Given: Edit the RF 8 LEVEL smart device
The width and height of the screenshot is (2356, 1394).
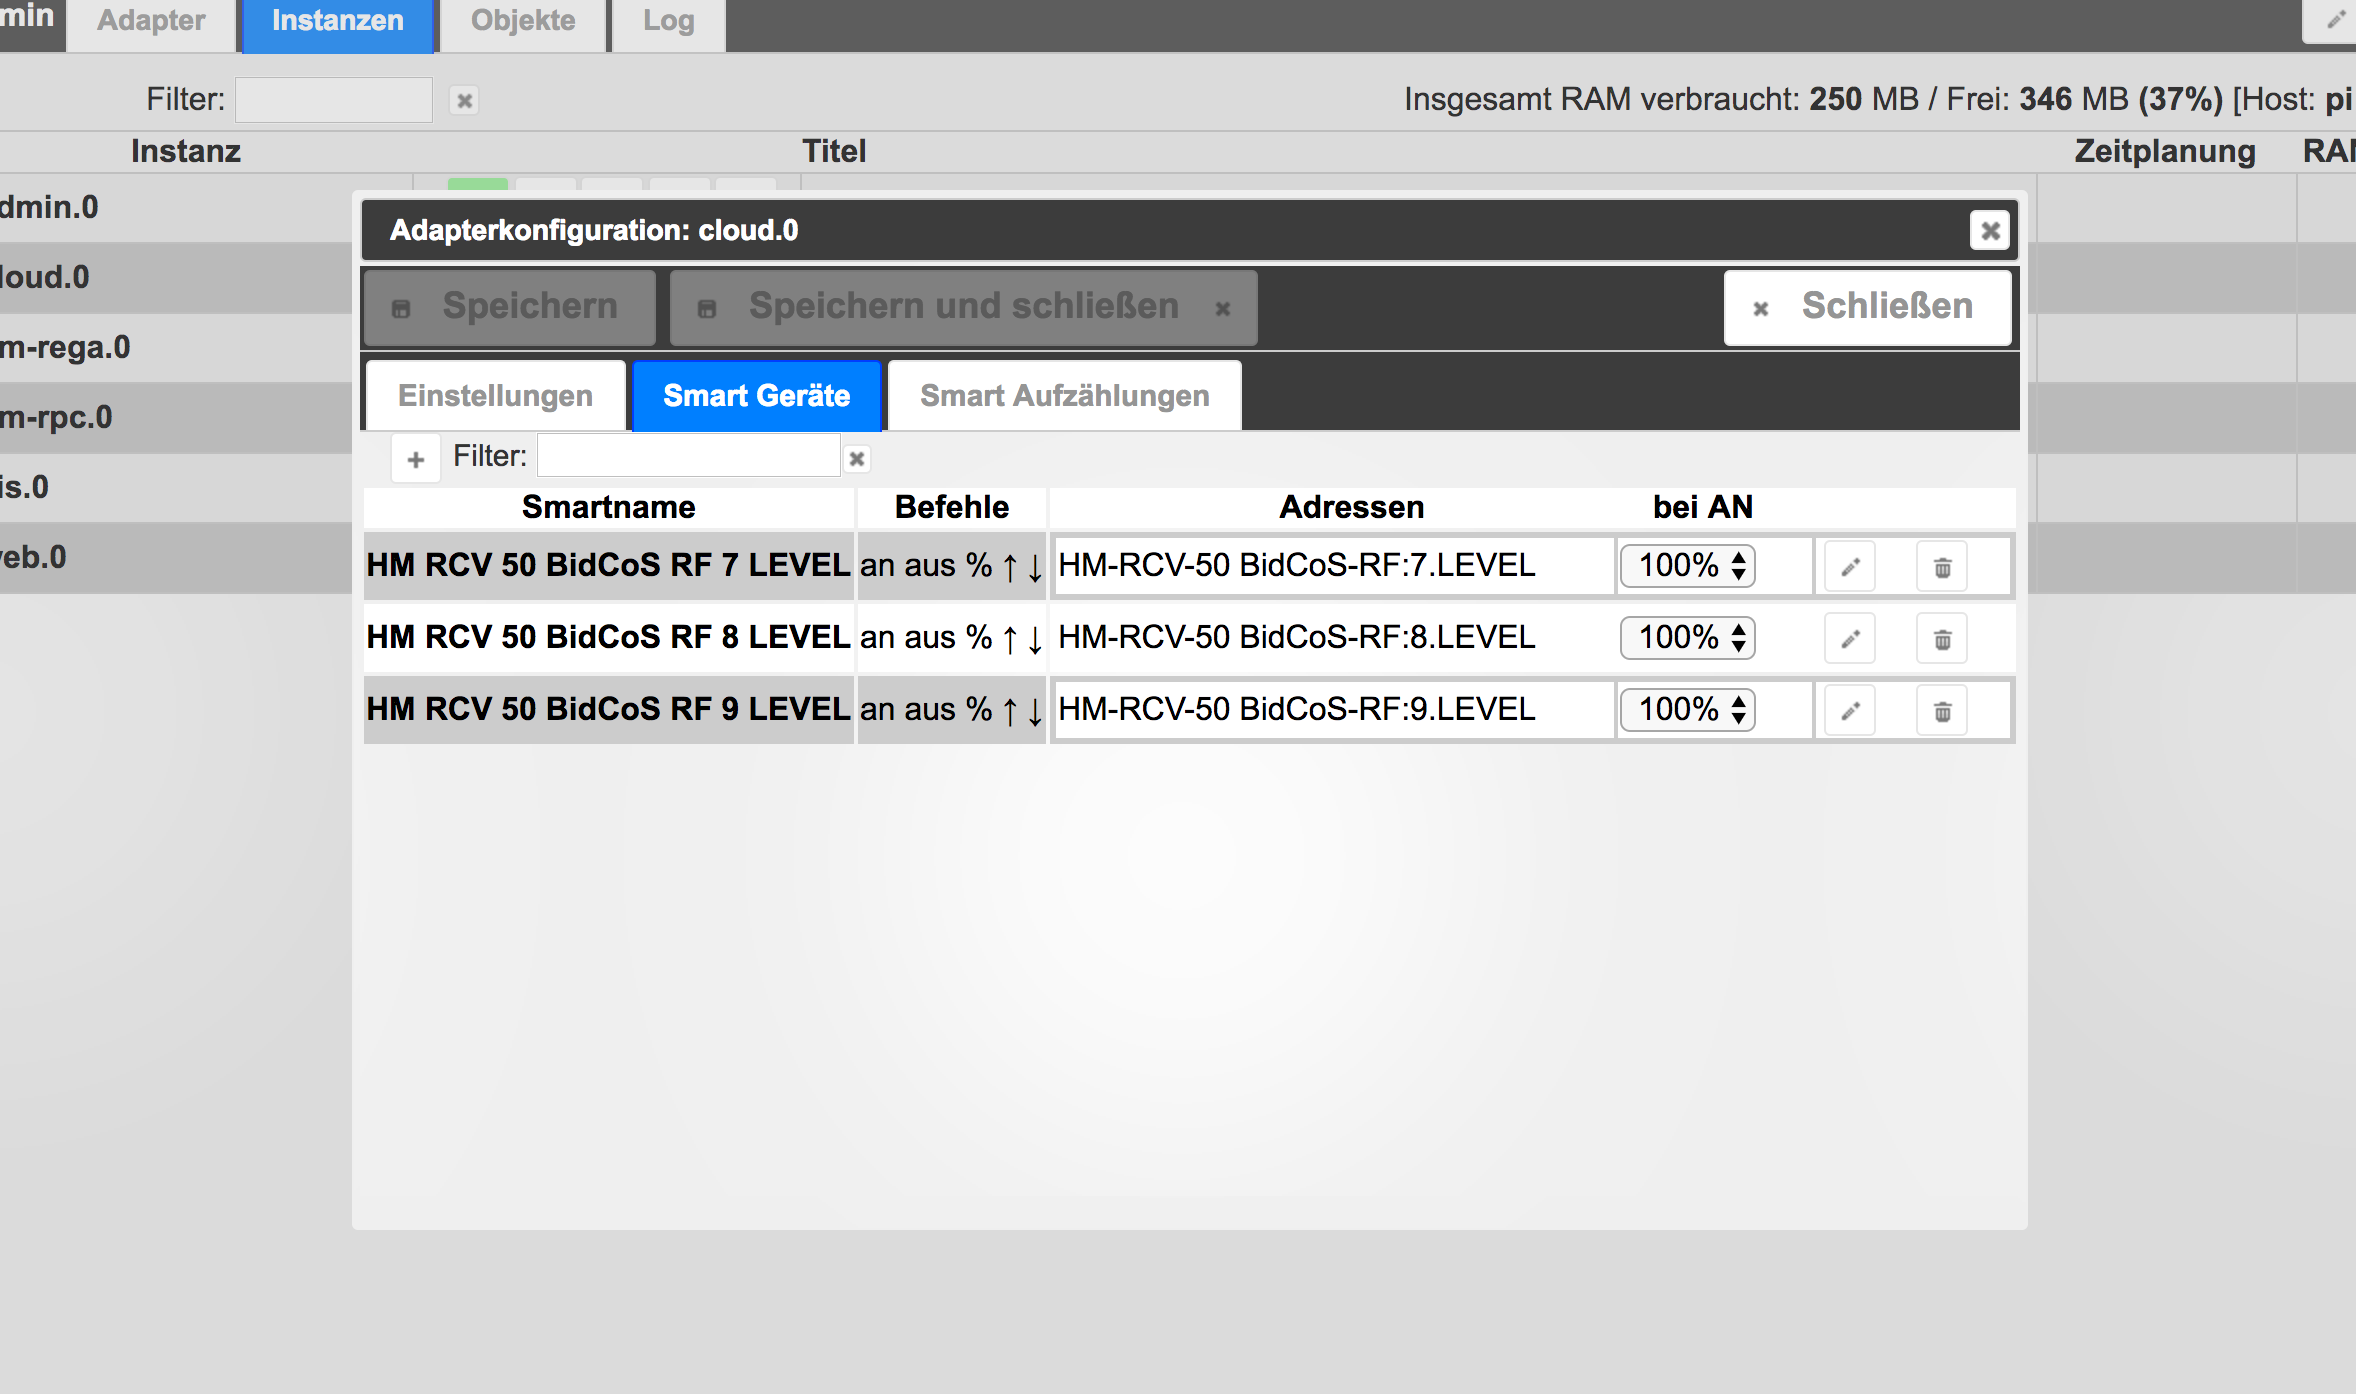Looking at the screenshot, I should (1850, 639).
